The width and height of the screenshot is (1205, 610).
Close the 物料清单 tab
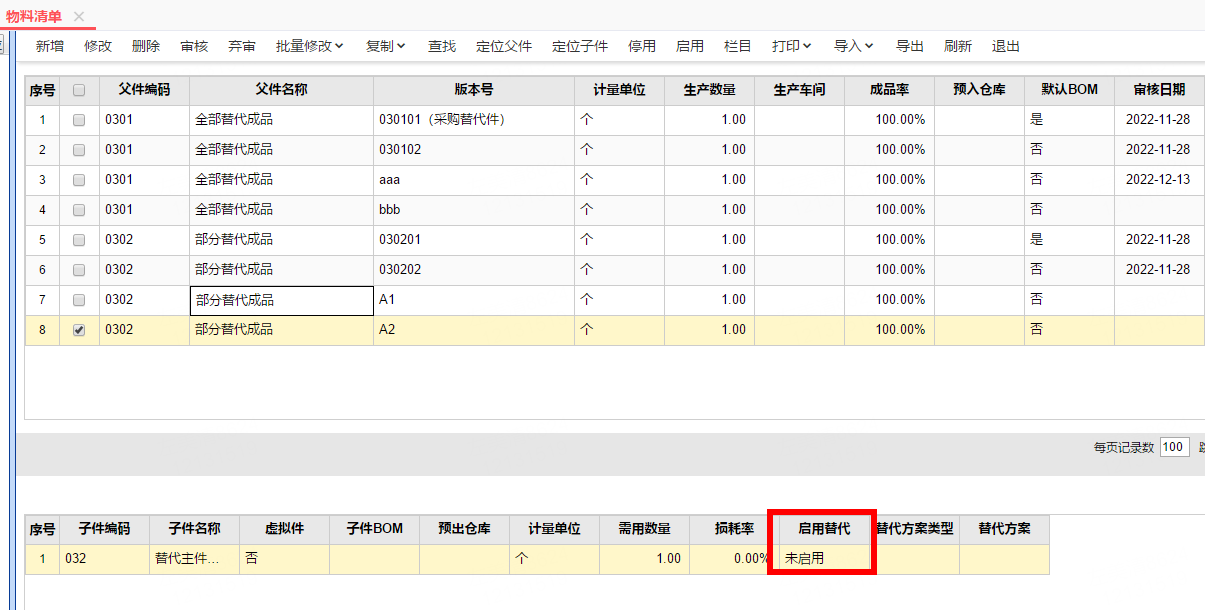click(79, 16)
